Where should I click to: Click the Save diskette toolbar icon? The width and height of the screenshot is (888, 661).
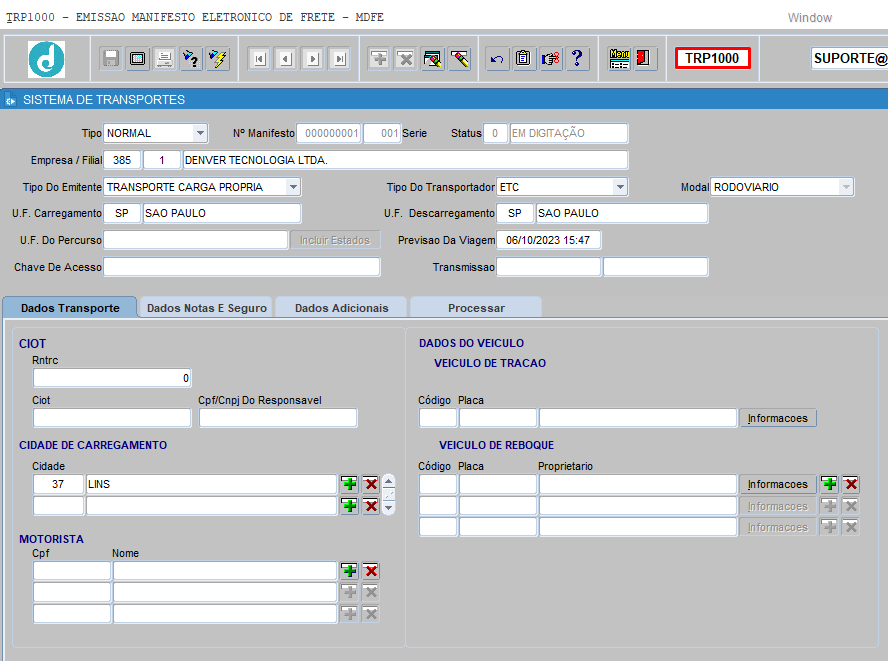[x=110, y=58]
